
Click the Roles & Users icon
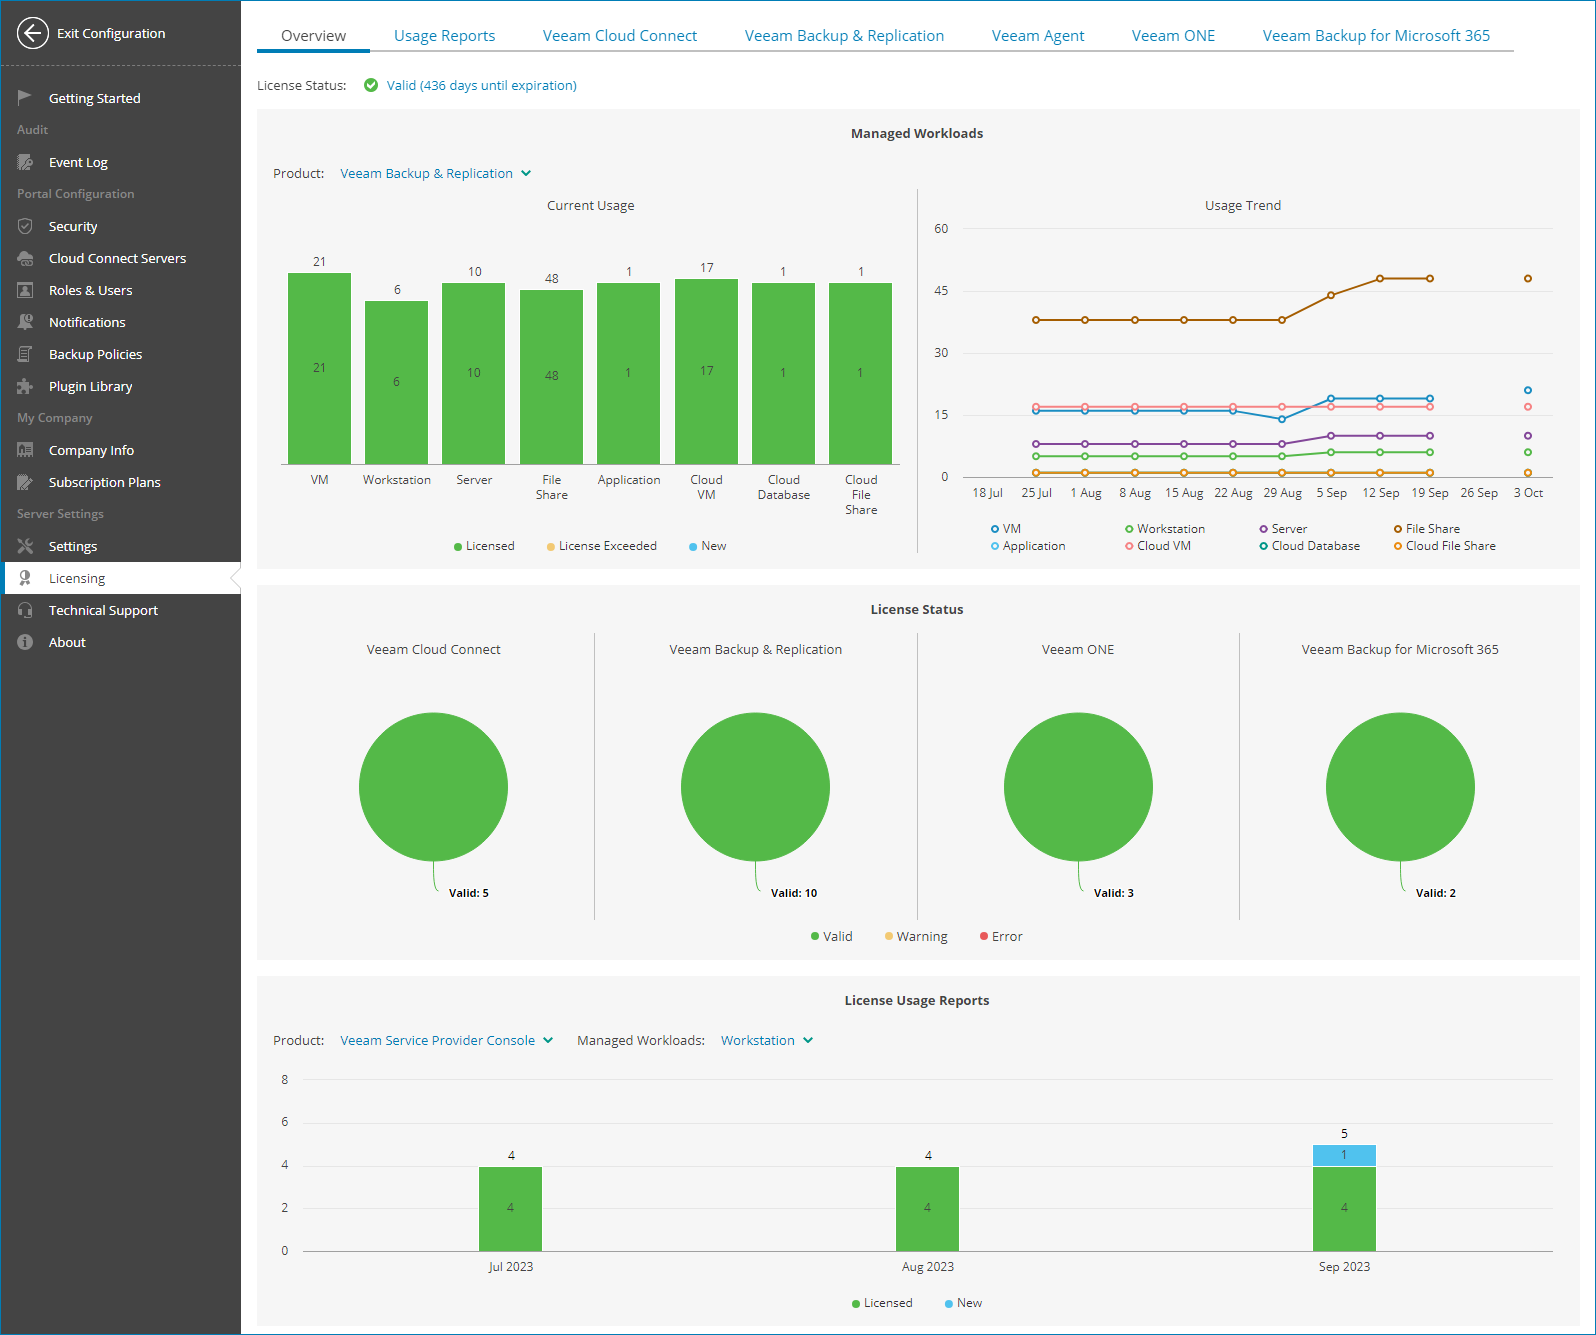coord(25,290)
